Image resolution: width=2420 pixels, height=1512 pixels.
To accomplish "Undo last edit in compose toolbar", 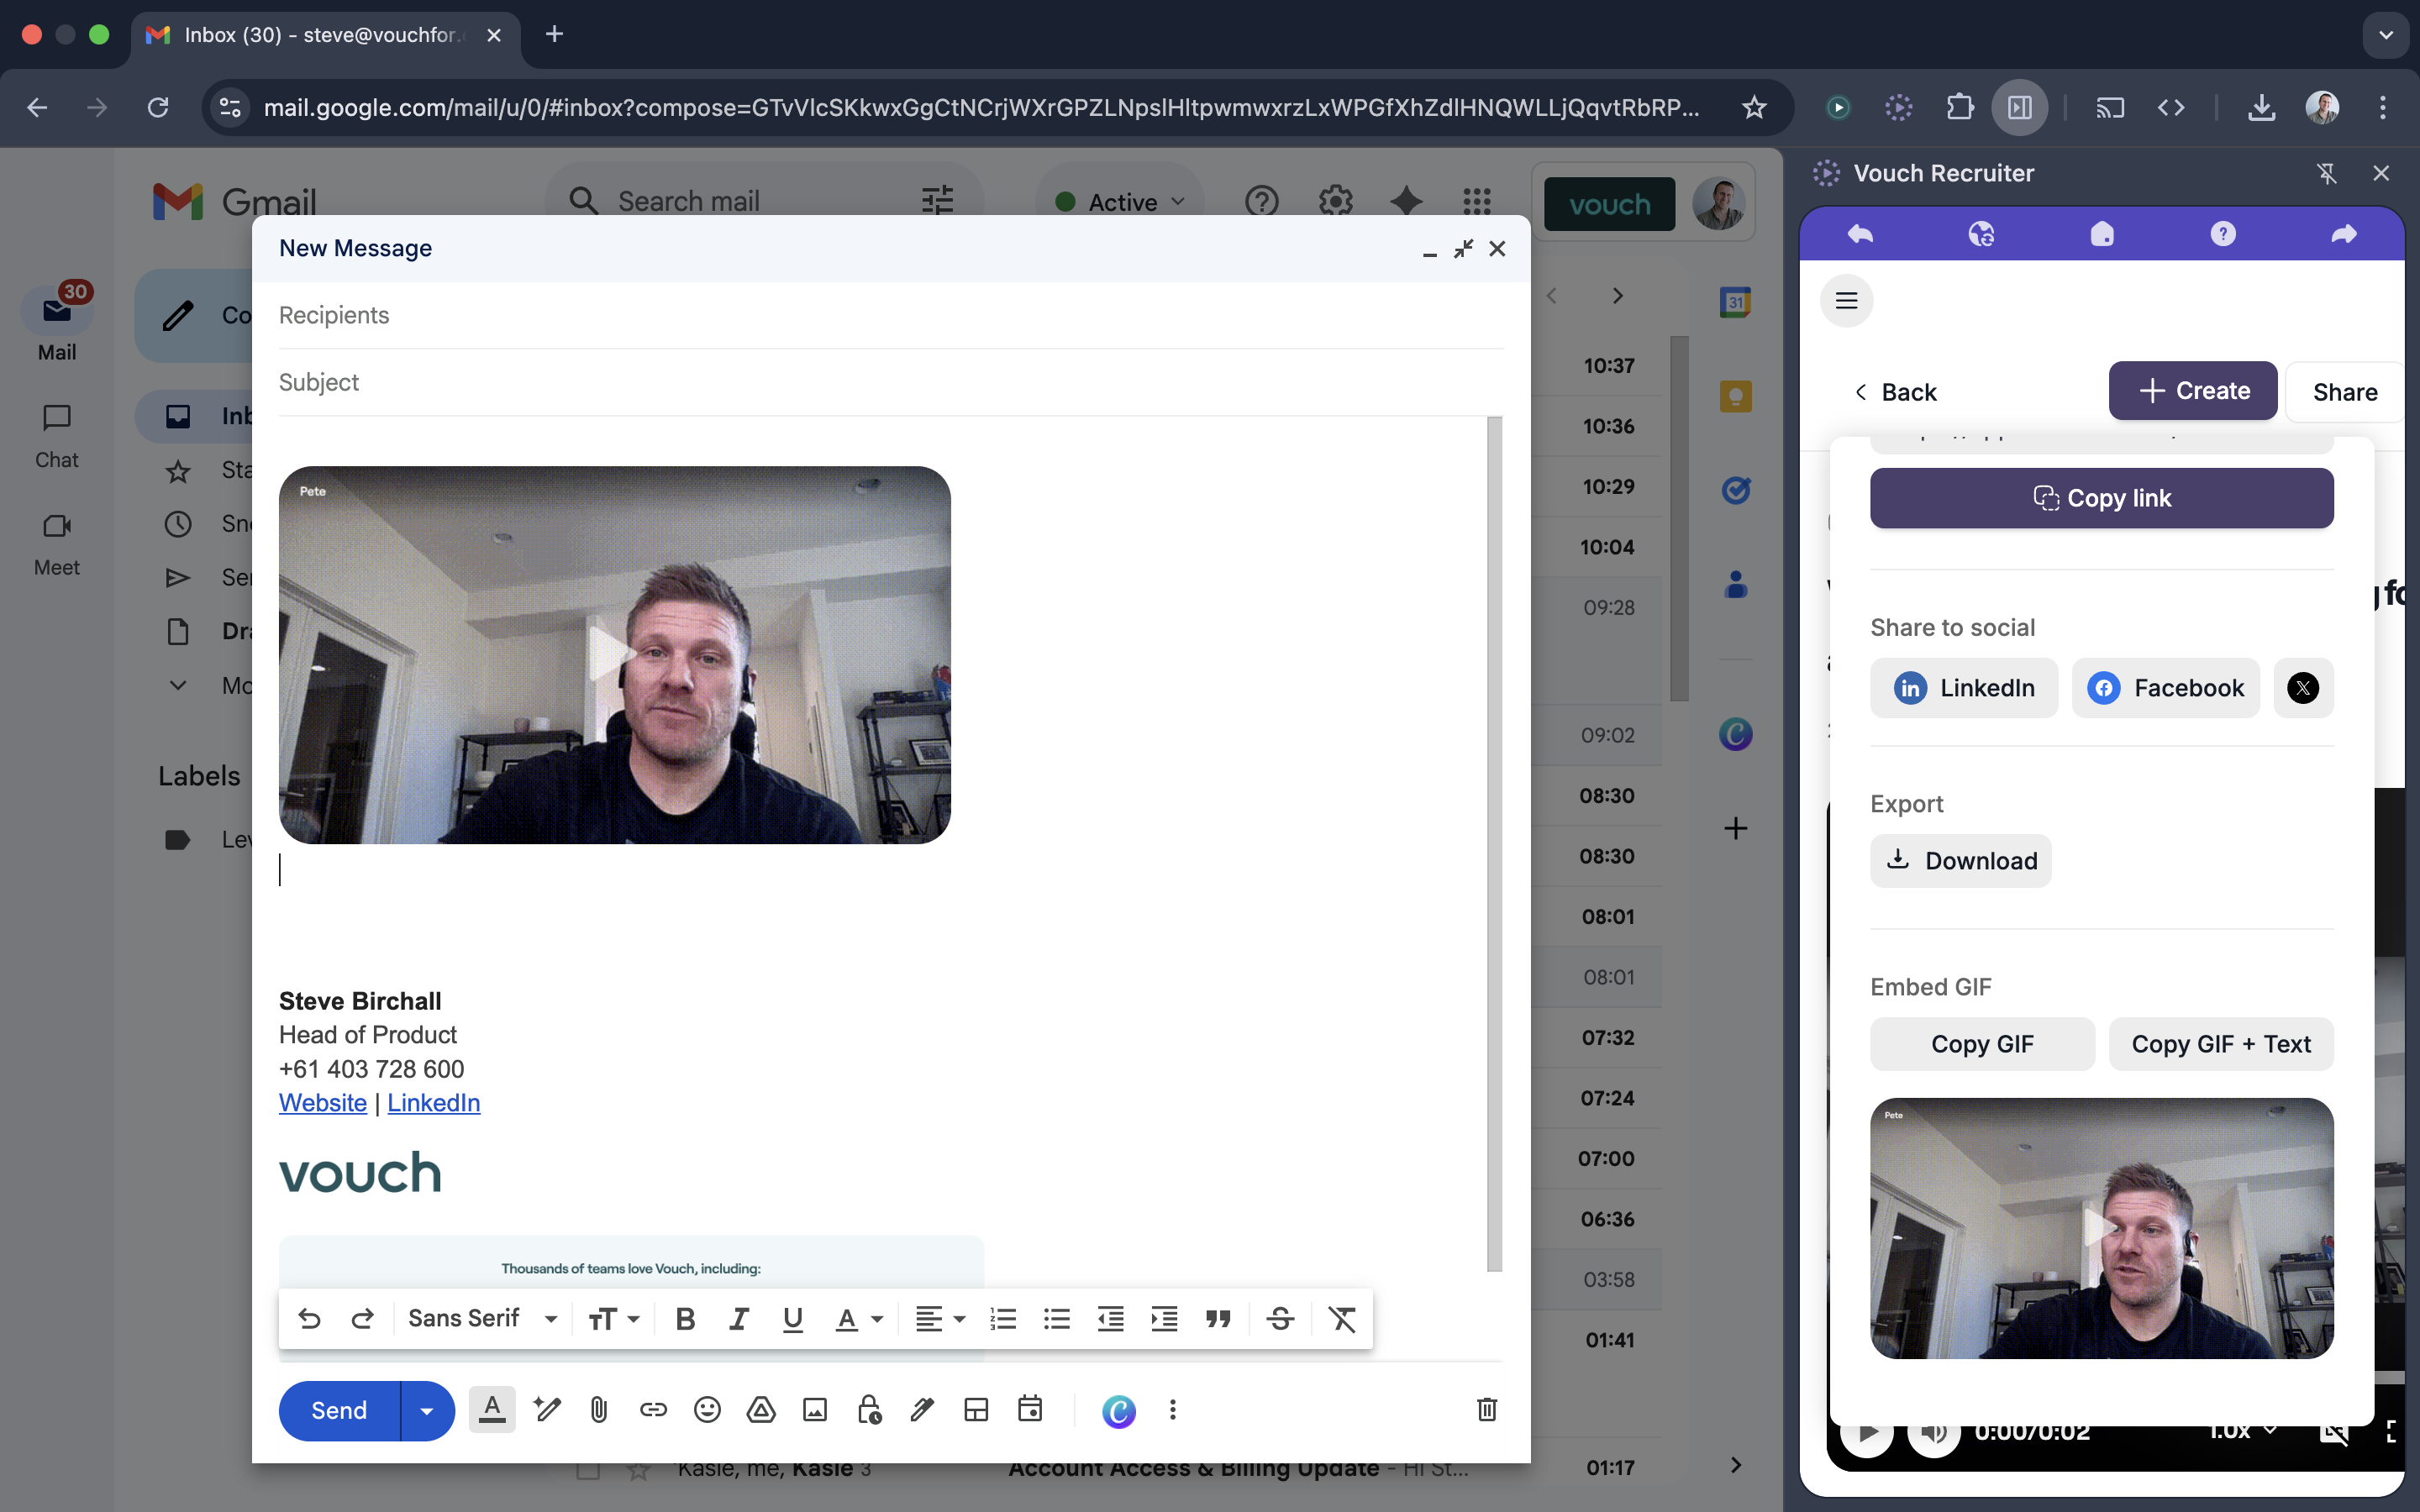I will 309,1319.
